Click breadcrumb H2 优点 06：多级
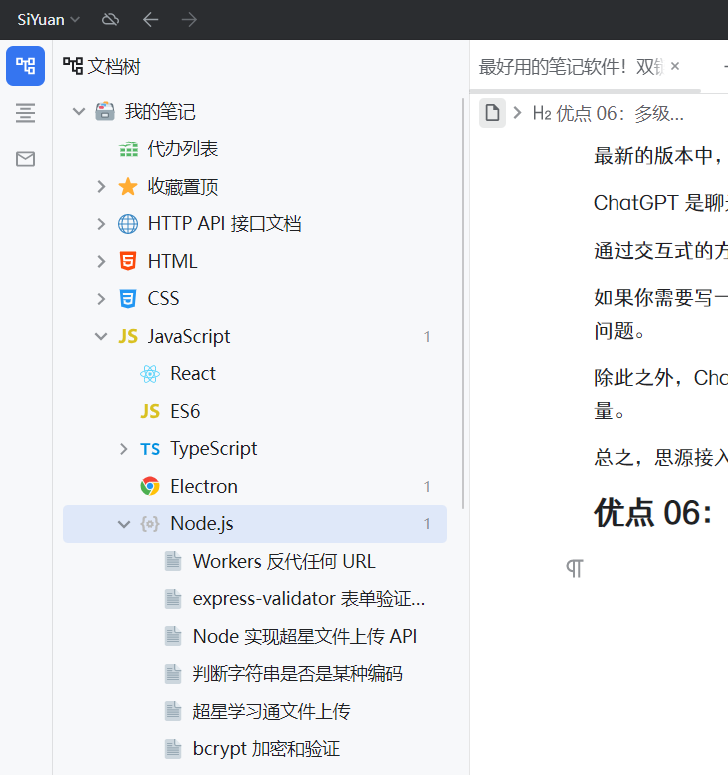Image resolution: width=728 pixels, height=775 pixels. point(608,114)
